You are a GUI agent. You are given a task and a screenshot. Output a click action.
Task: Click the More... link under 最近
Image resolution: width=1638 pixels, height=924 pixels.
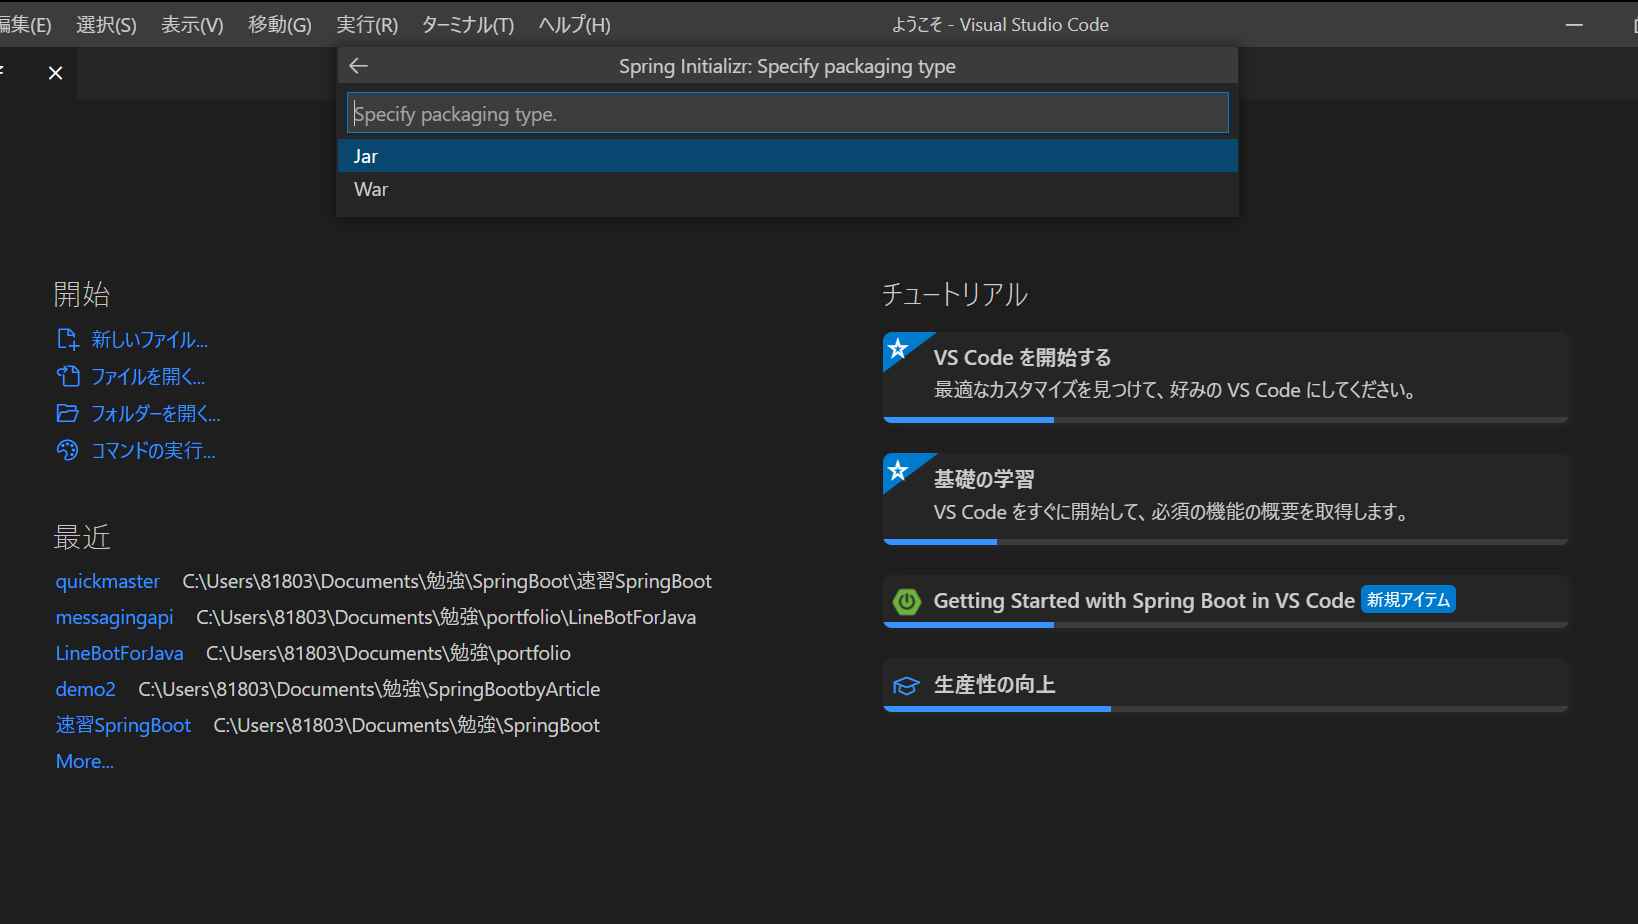84,761
